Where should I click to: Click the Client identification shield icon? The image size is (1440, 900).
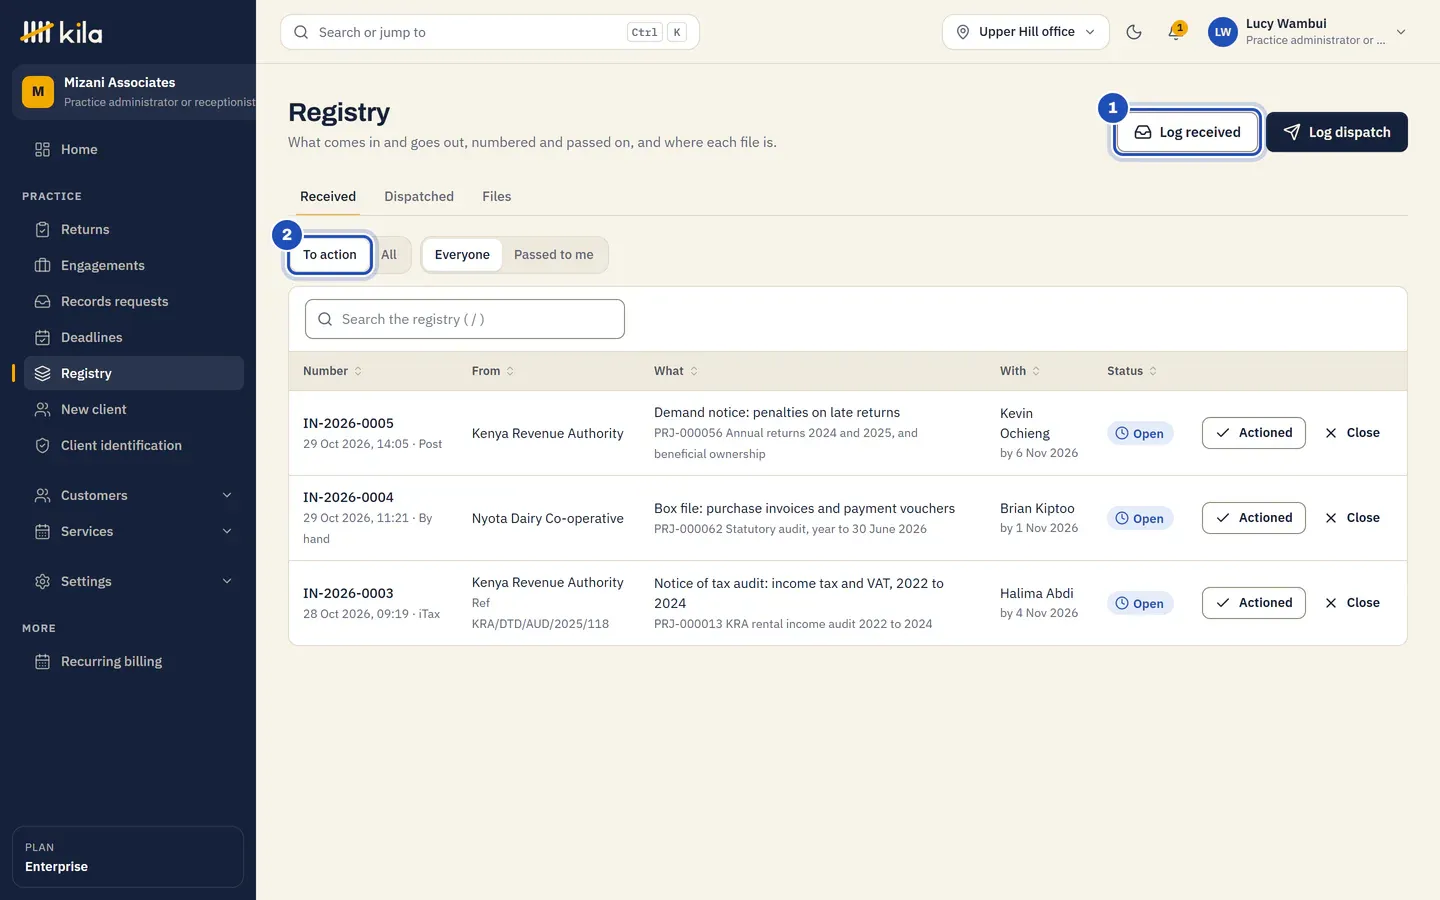[x=42, y=445]
